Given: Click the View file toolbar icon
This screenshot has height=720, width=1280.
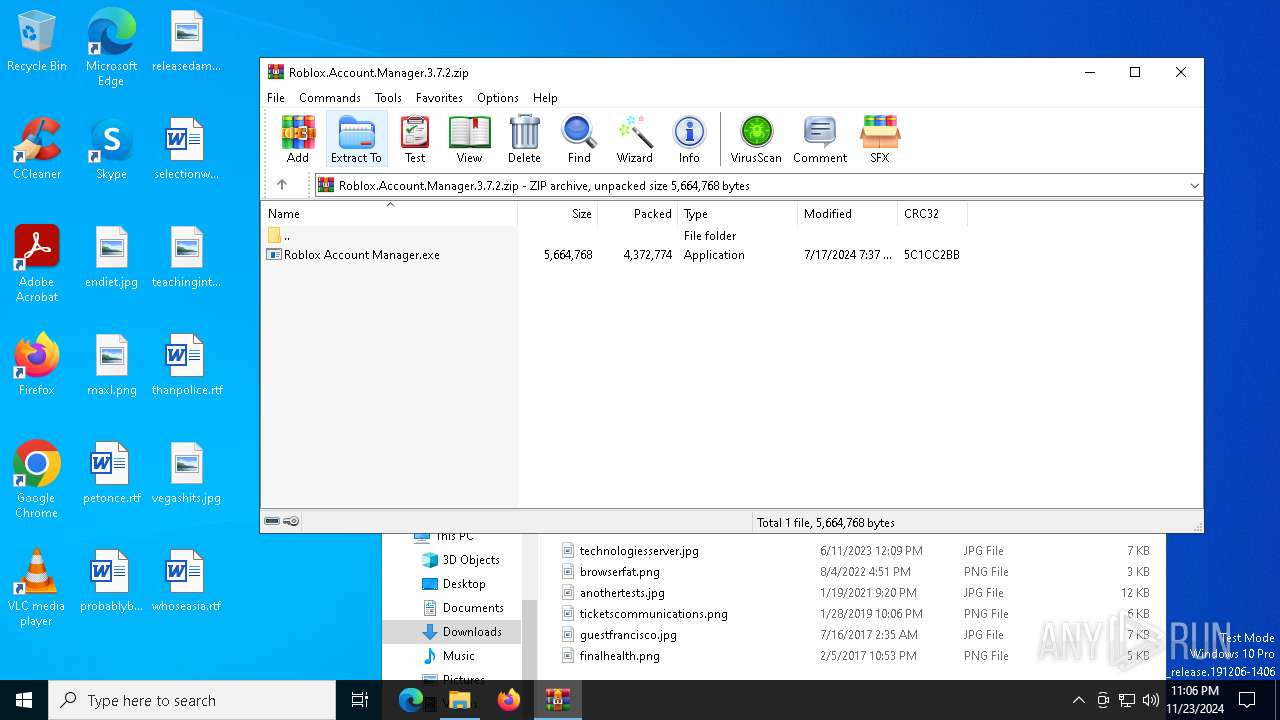Looking at the screenshot, I should (469, 139).
